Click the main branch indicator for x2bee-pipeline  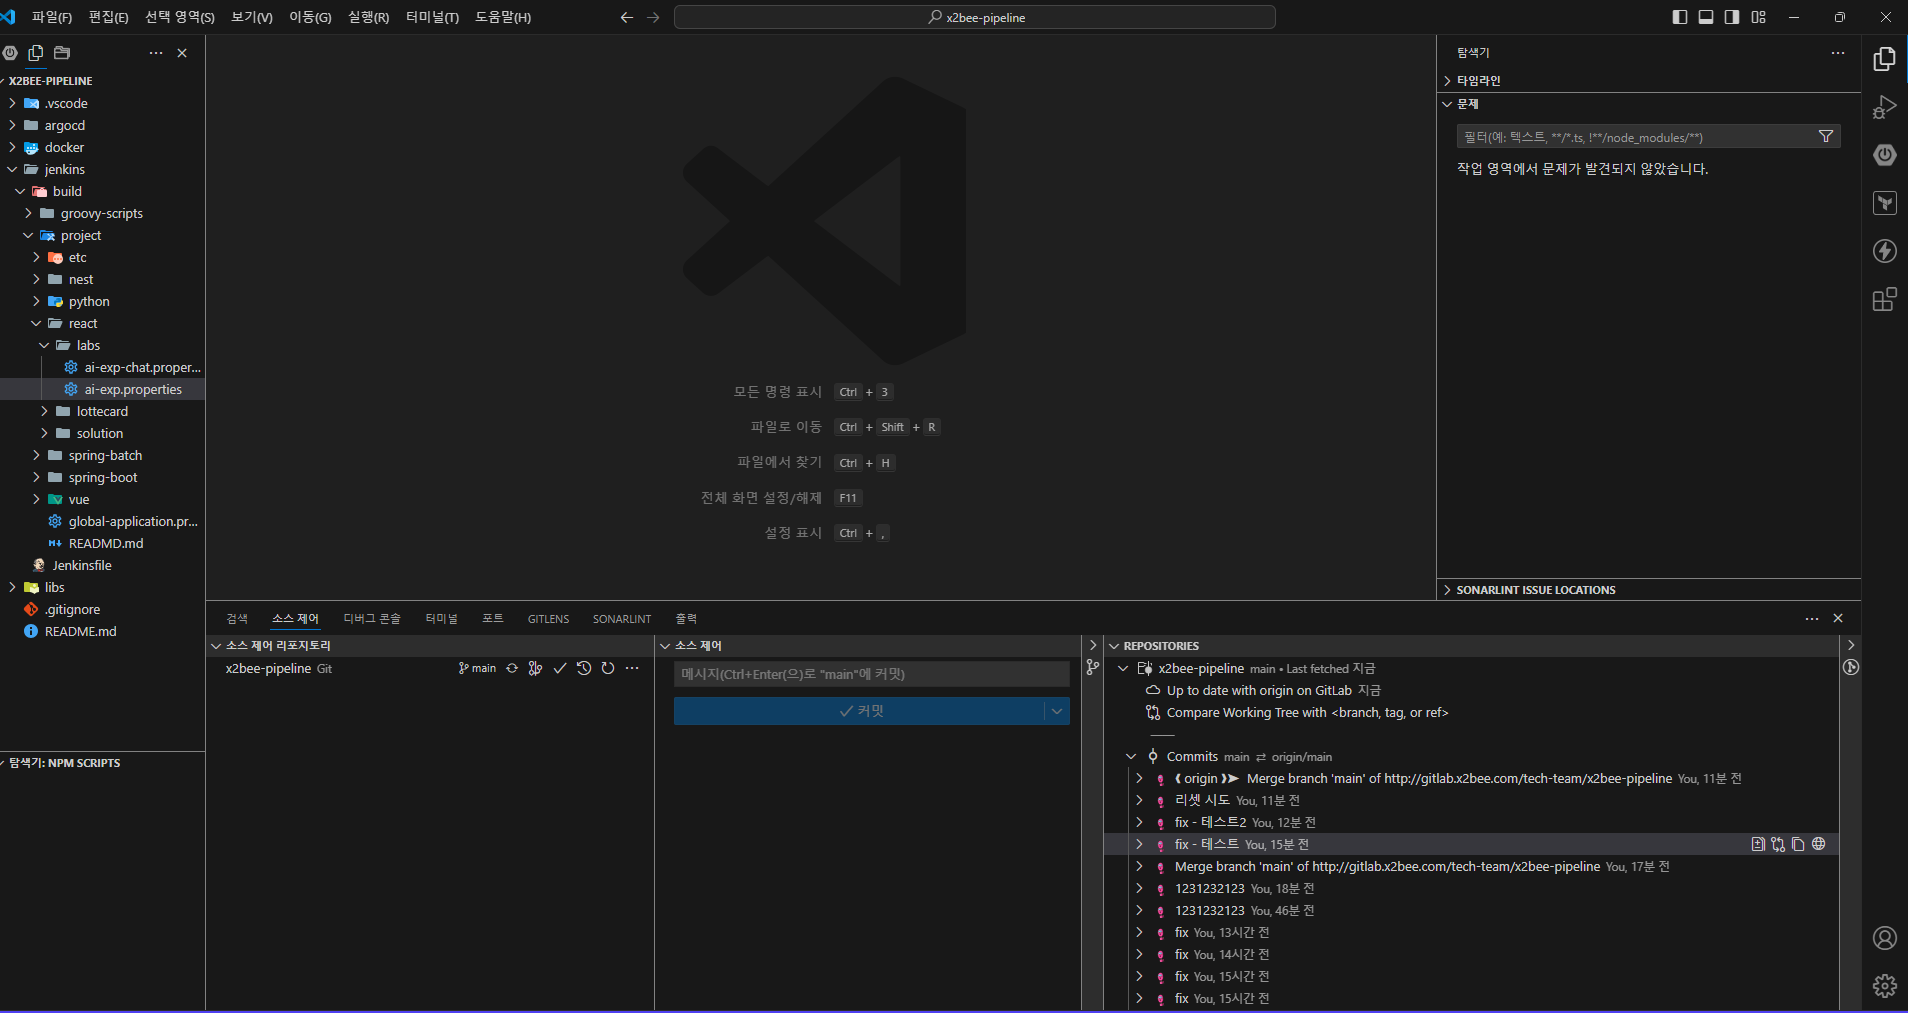coord(477,668)
